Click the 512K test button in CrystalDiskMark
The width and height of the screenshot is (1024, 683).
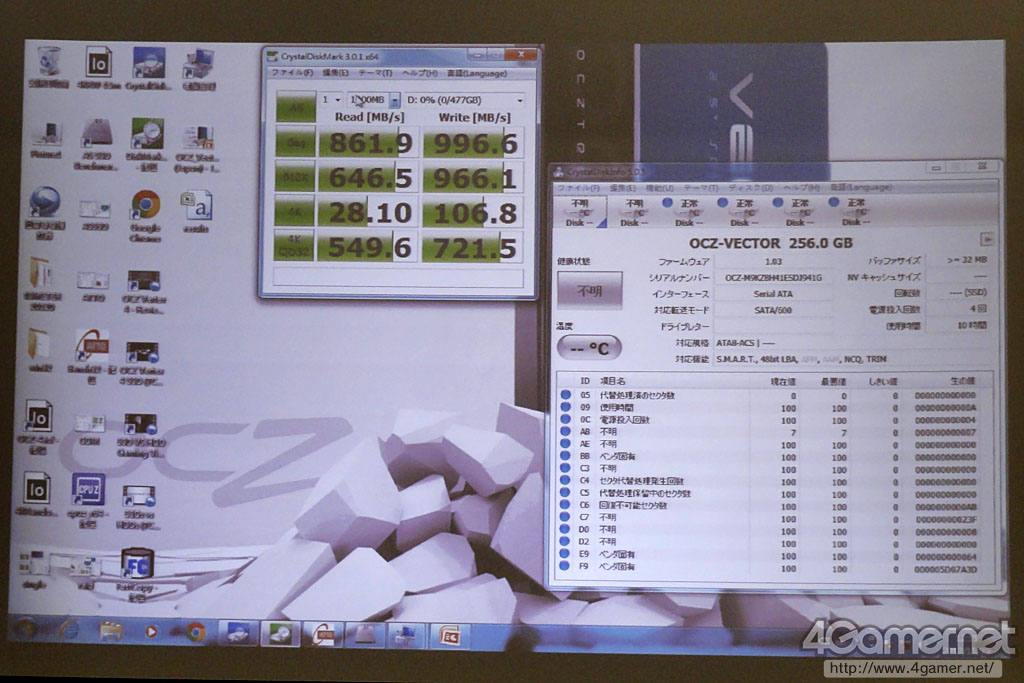click(x=295, y=176)
